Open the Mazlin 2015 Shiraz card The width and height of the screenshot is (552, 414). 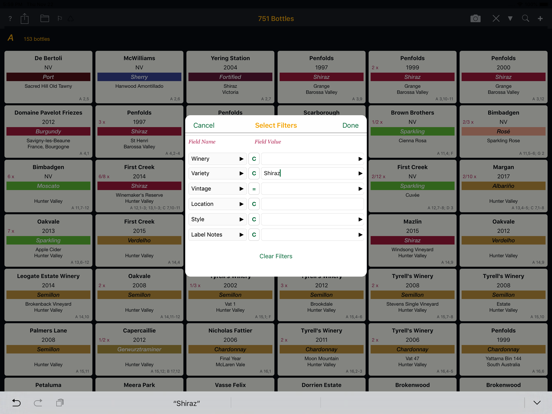tap(412, 240)
